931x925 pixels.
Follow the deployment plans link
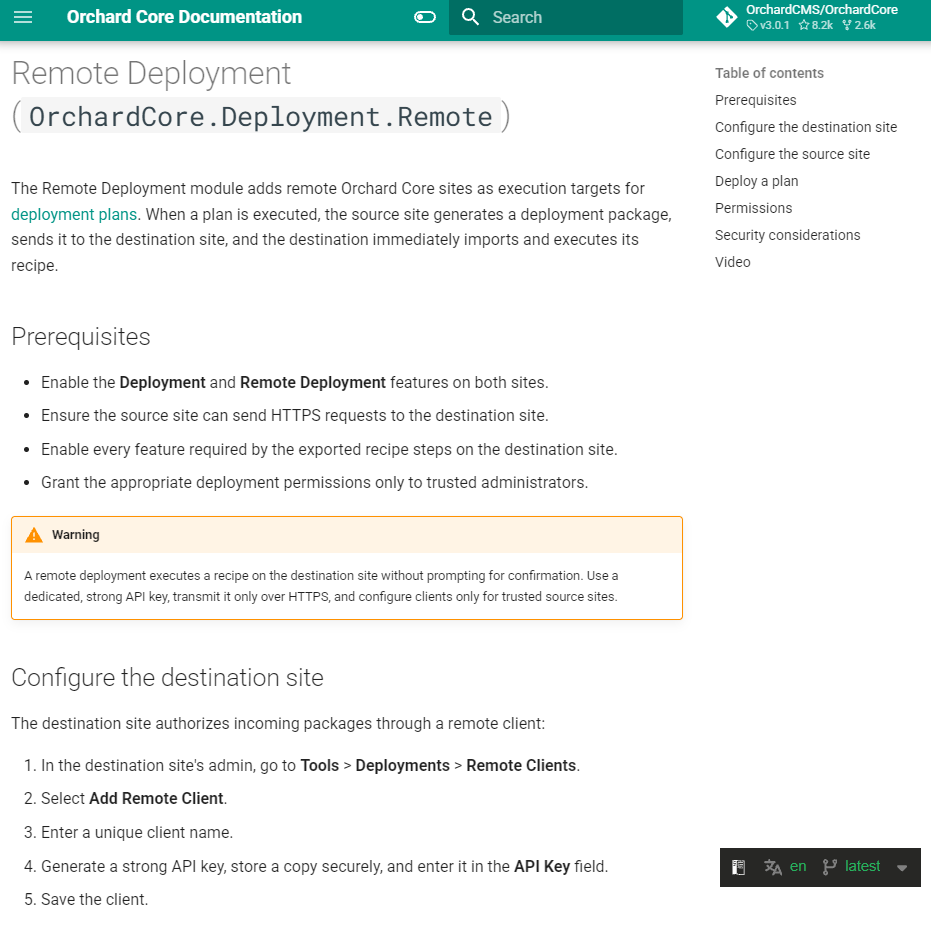pos(74,214)
